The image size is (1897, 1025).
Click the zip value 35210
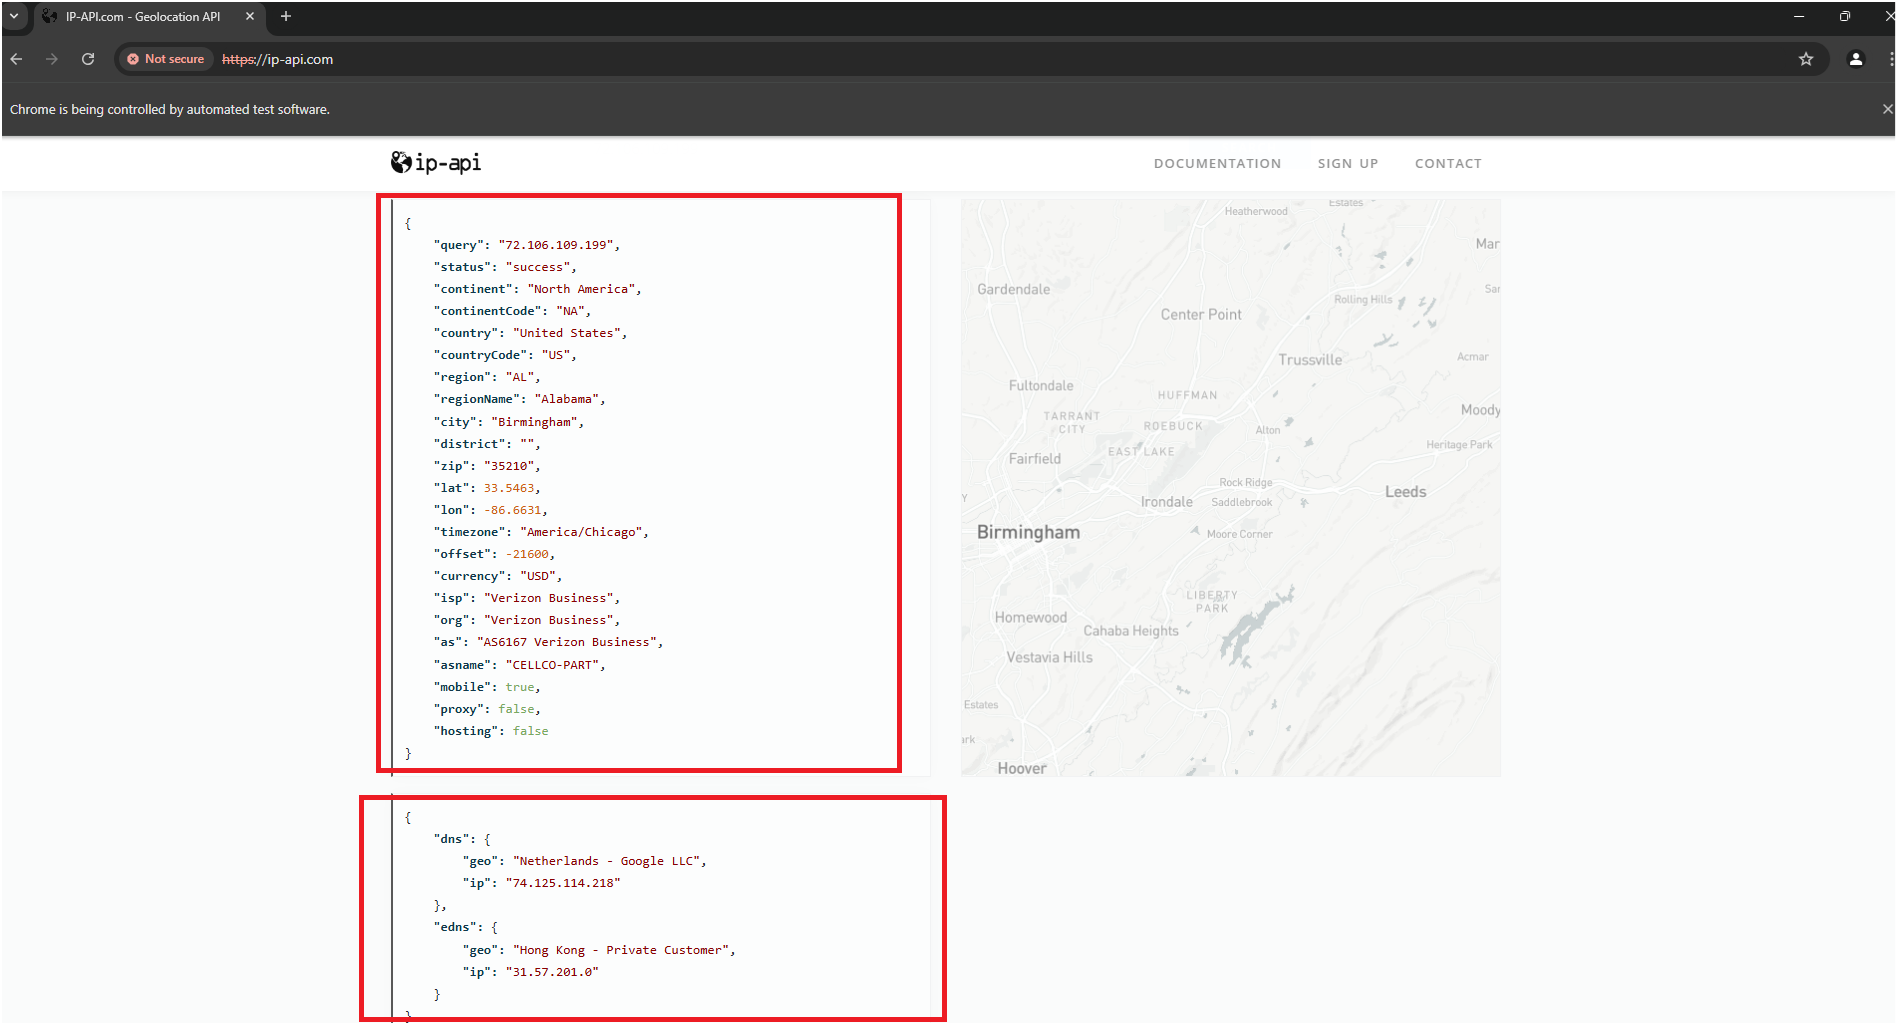coord(510,466)
